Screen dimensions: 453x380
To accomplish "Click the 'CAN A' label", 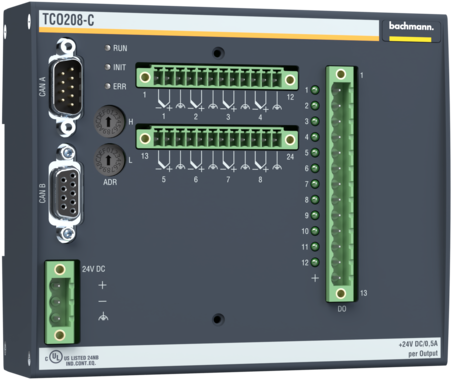I will (x=42, y=87).
